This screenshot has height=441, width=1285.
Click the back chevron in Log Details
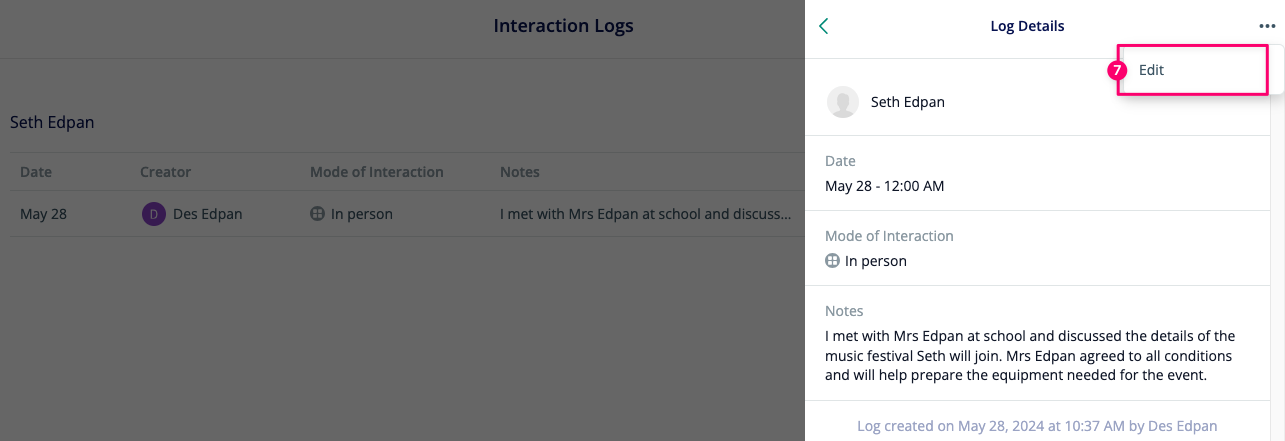pyautogui.click(x=824, y=26)
